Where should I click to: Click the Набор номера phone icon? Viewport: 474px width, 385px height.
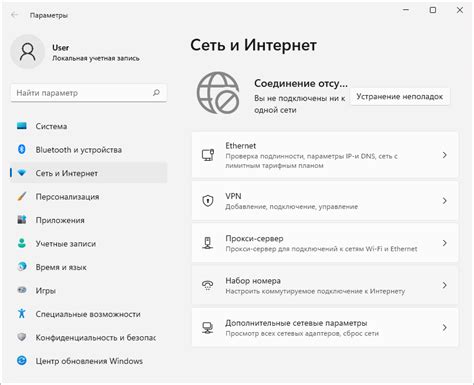tap(208, 285)
